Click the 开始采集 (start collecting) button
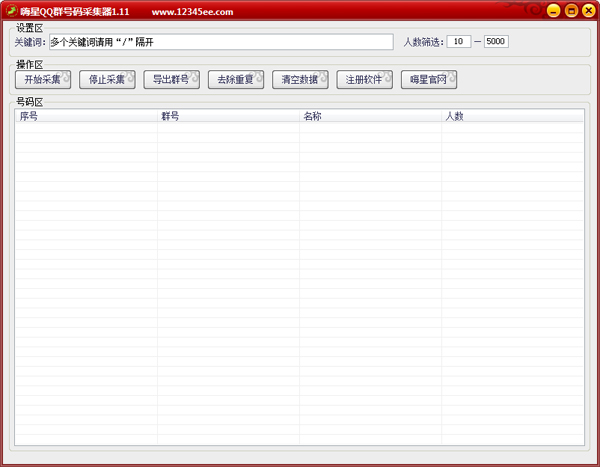Screen dimensions: 600x467 (42, 80)
